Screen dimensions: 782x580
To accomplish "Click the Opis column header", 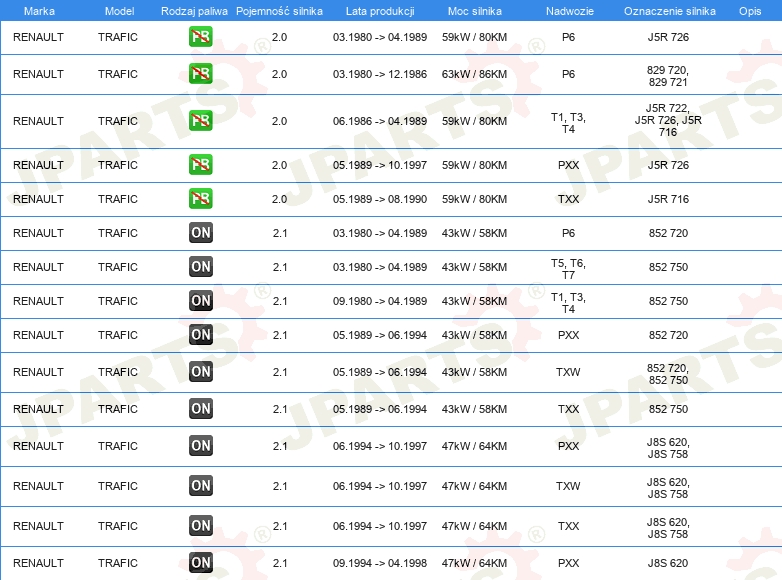I will click(750, 11).
